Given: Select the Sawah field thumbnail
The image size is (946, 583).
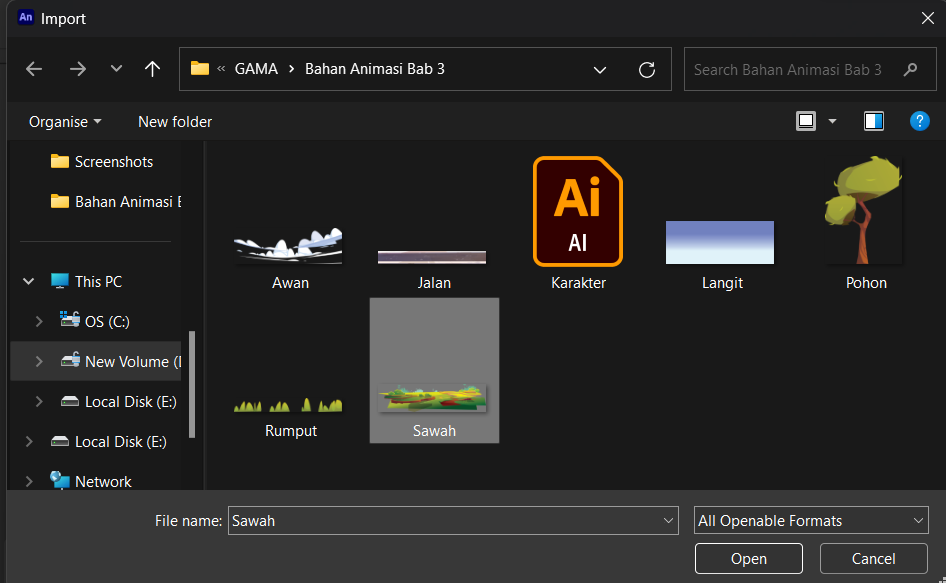Looking at the screenshot, I should click(x=432, y=398).
